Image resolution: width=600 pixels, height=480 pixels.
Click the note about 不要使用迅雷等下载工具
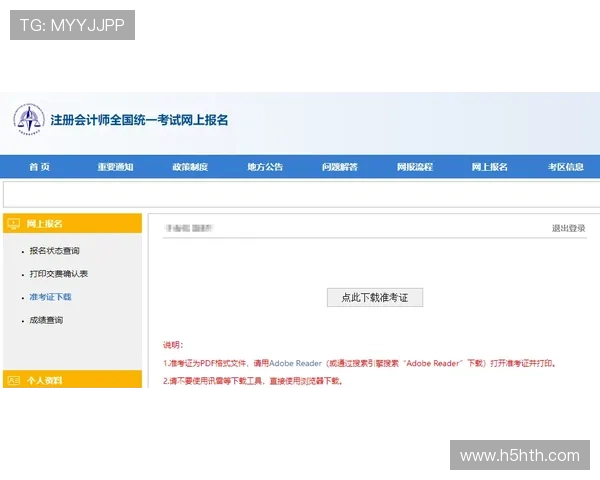coord(253,381)
